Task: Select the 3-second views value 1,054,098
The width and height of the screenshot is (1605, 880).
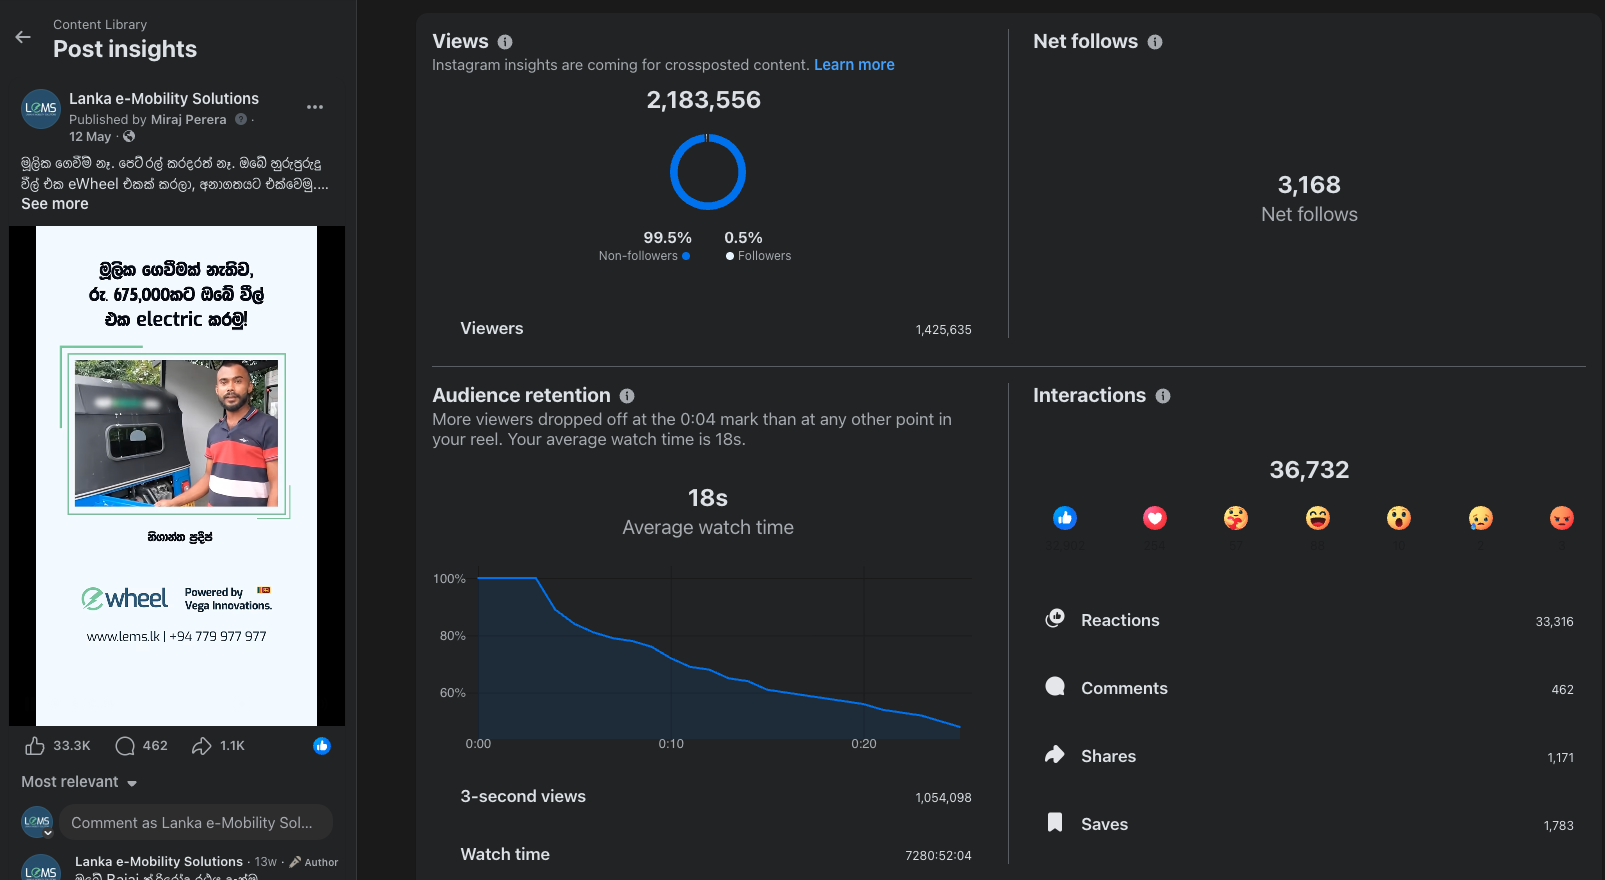Action: point(943,798)
